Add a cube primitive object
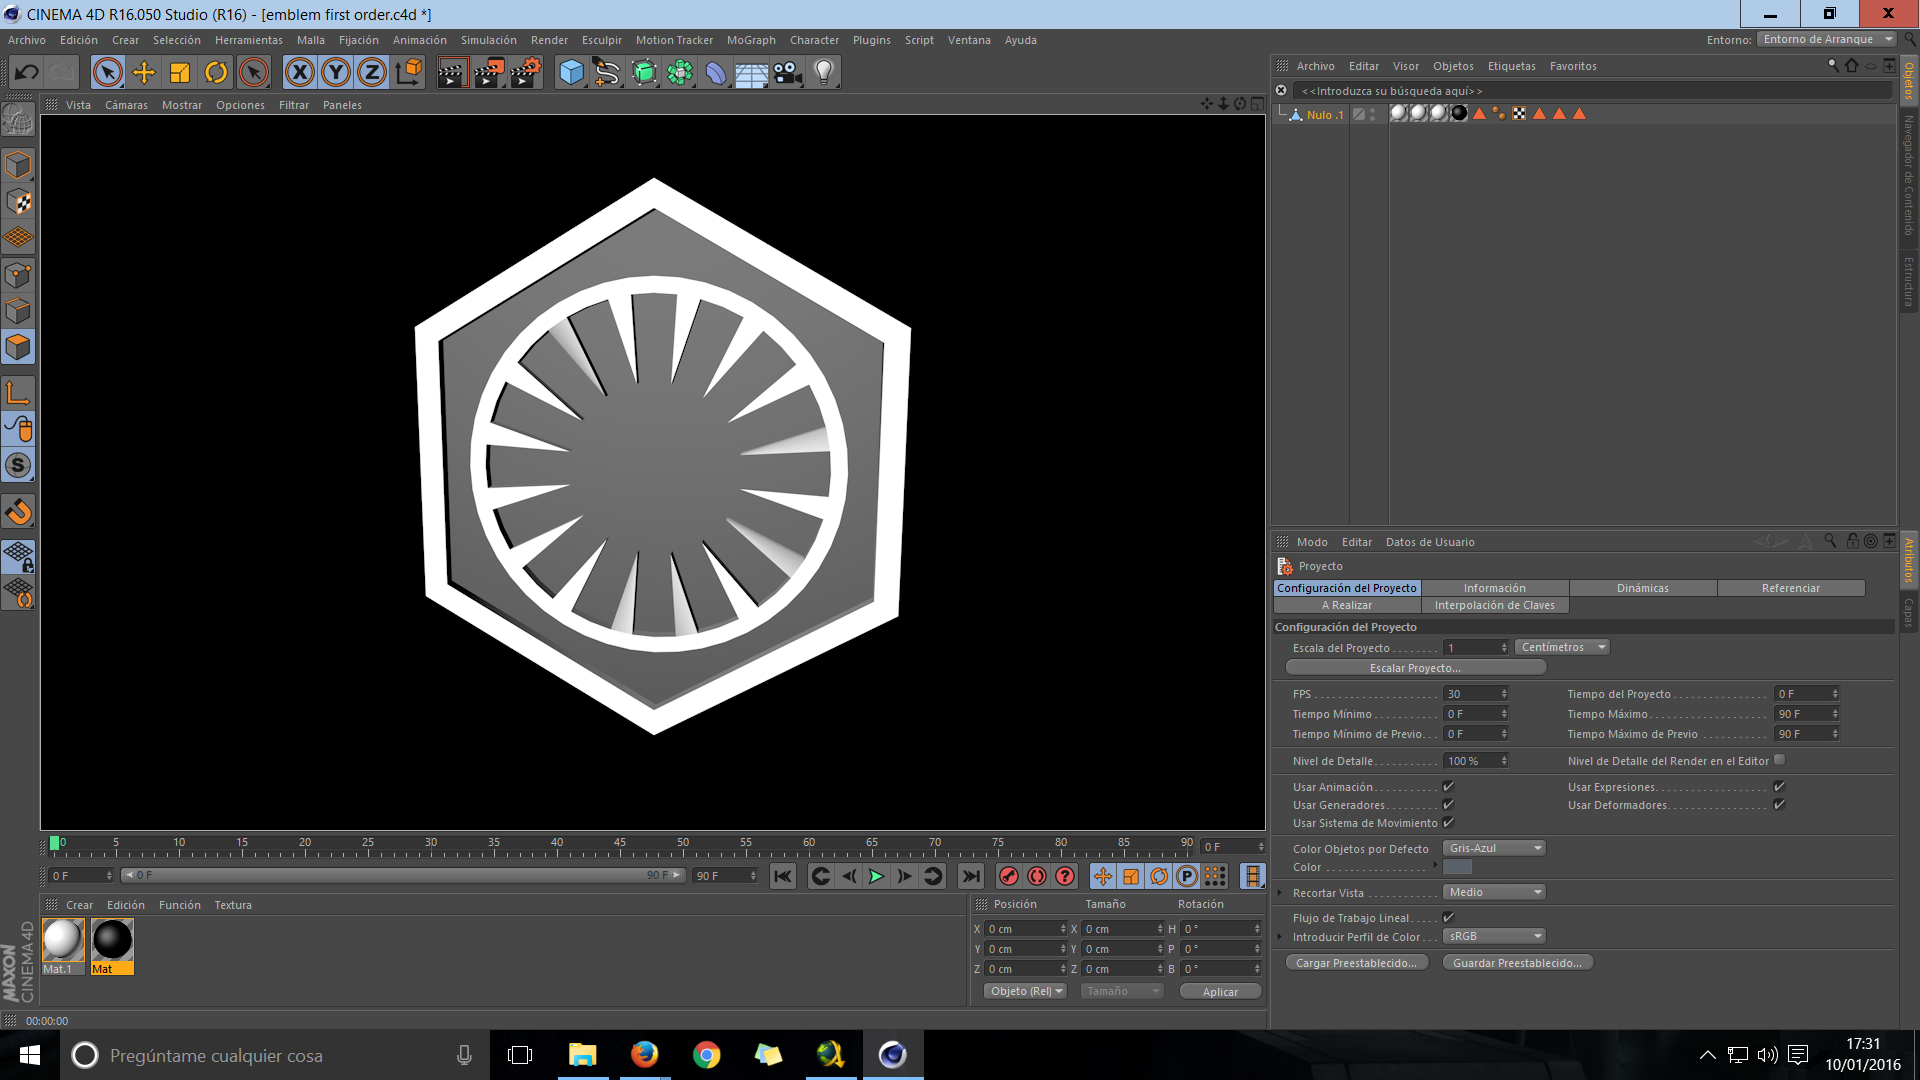Viewport: 1920px width, 1080px height. tap(571, 72)
